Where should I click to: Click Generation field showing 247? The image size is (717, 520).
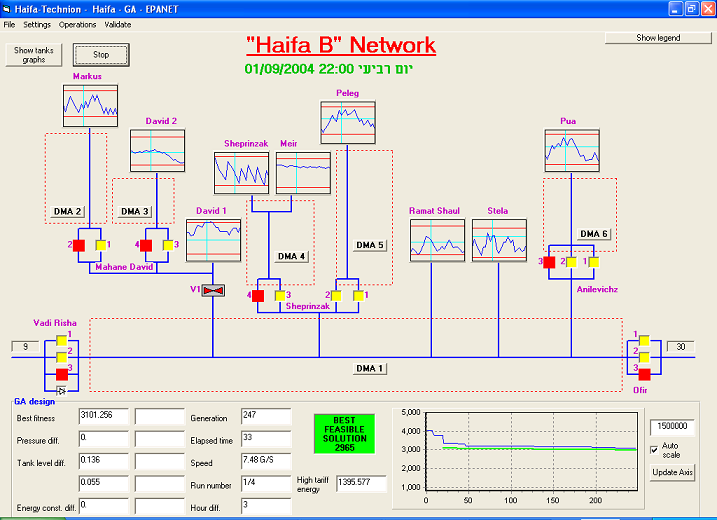pos(266,417)
